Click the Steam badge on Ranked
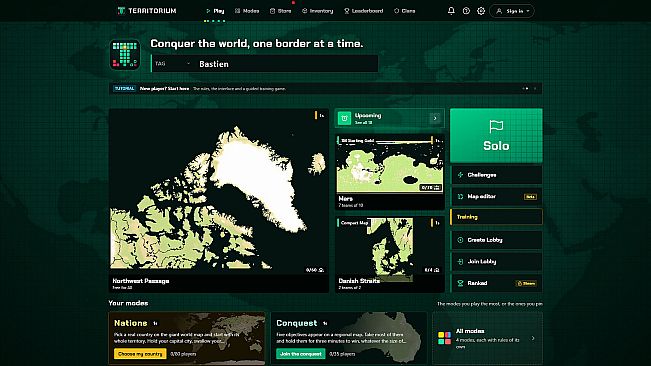Screen dimensions: 651x366 tap(526, 283)
